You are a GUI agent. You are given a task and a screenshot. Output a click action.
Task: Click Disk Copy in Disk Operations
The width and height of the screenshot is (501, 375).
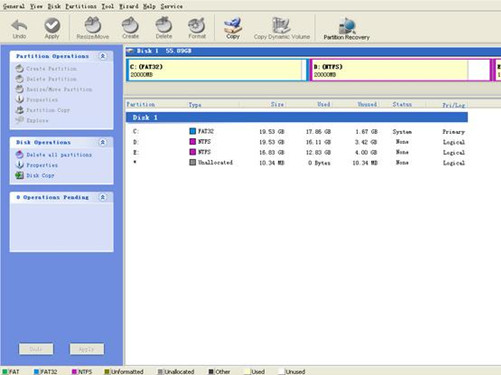[35, 175]
